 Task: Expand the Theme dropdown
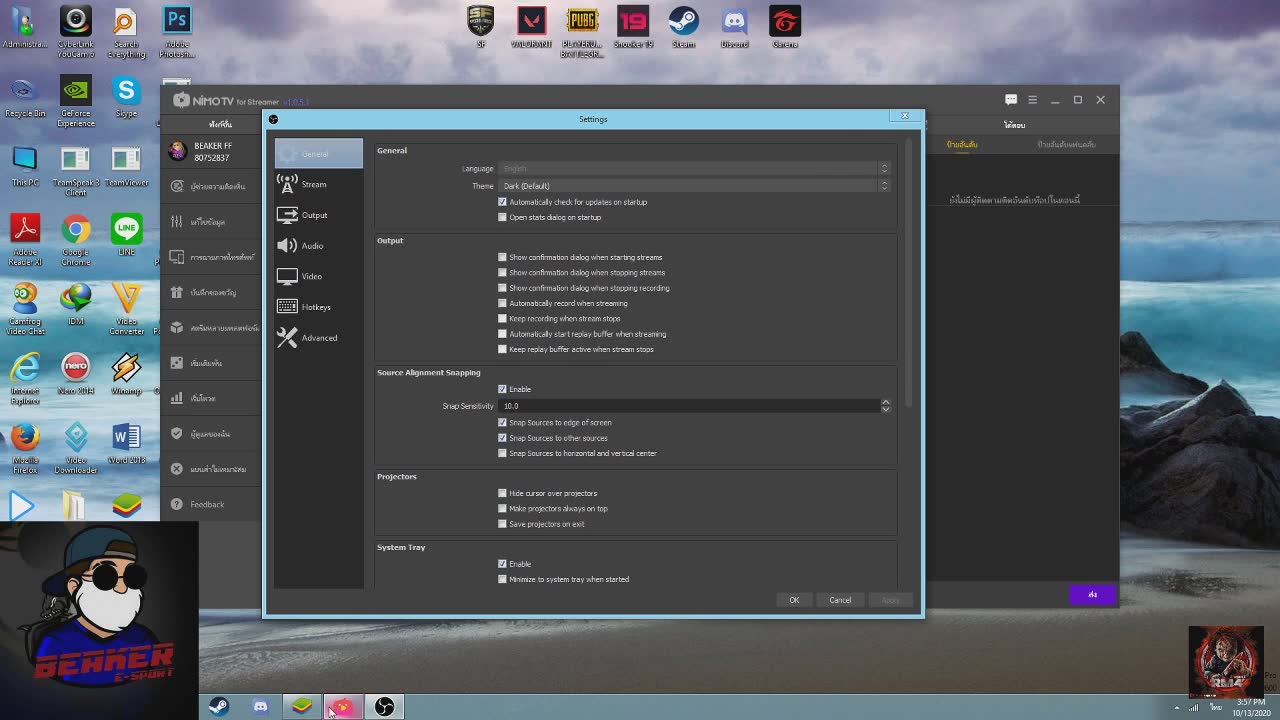pos(693,186)
